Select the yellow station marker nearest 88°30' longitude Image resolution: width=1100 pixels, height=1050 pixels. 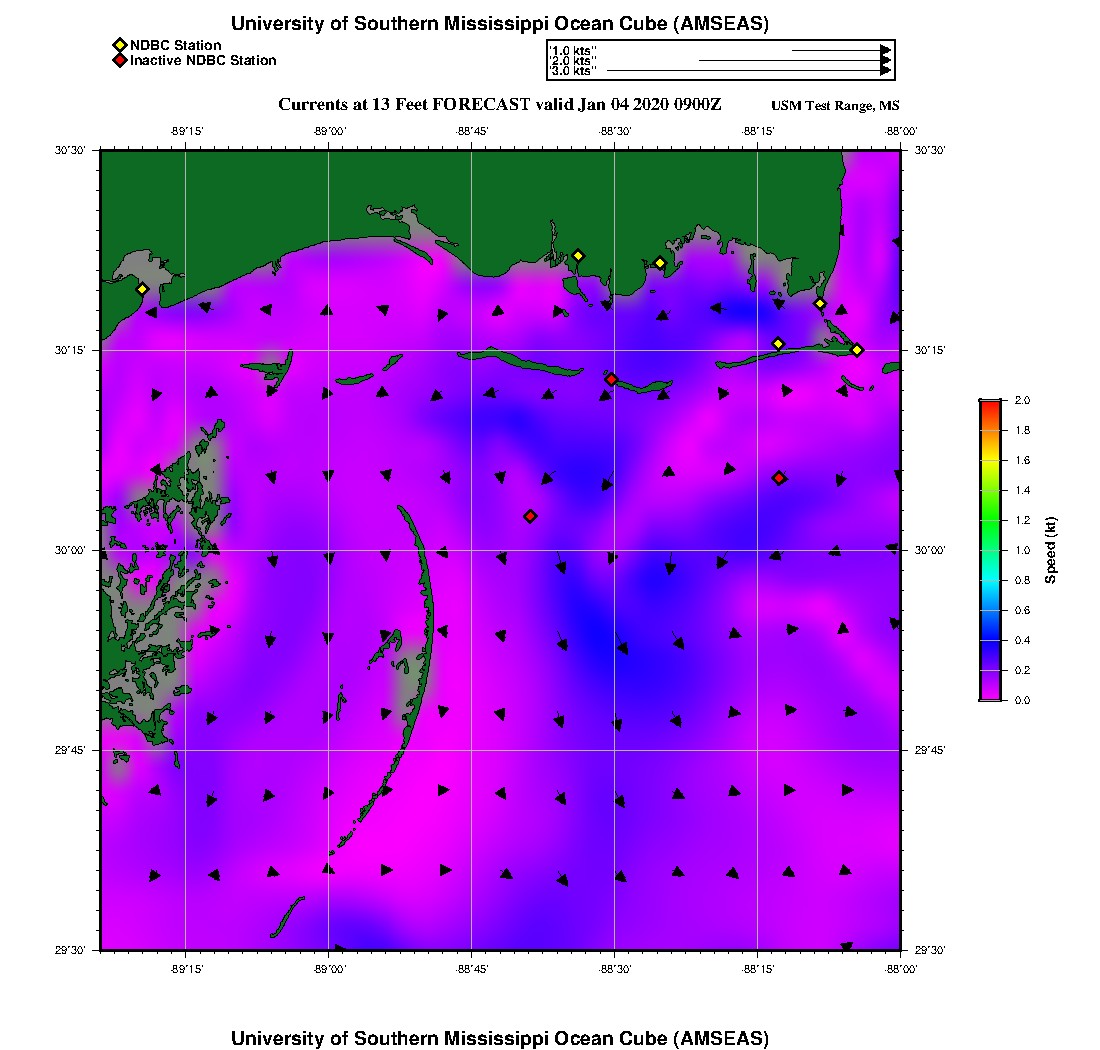pyautogui.click(x=577, y=255)
